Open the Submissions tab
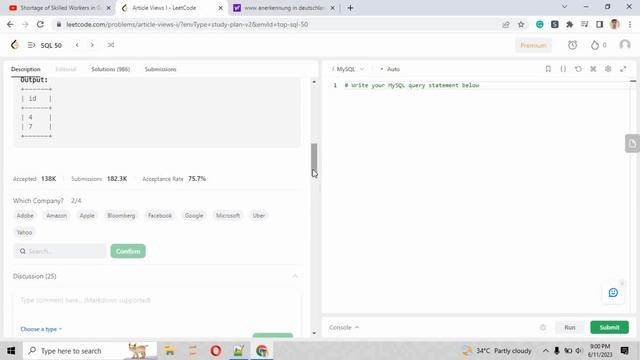640x360 pixels. pyautogui.click(x=160, y=69)
